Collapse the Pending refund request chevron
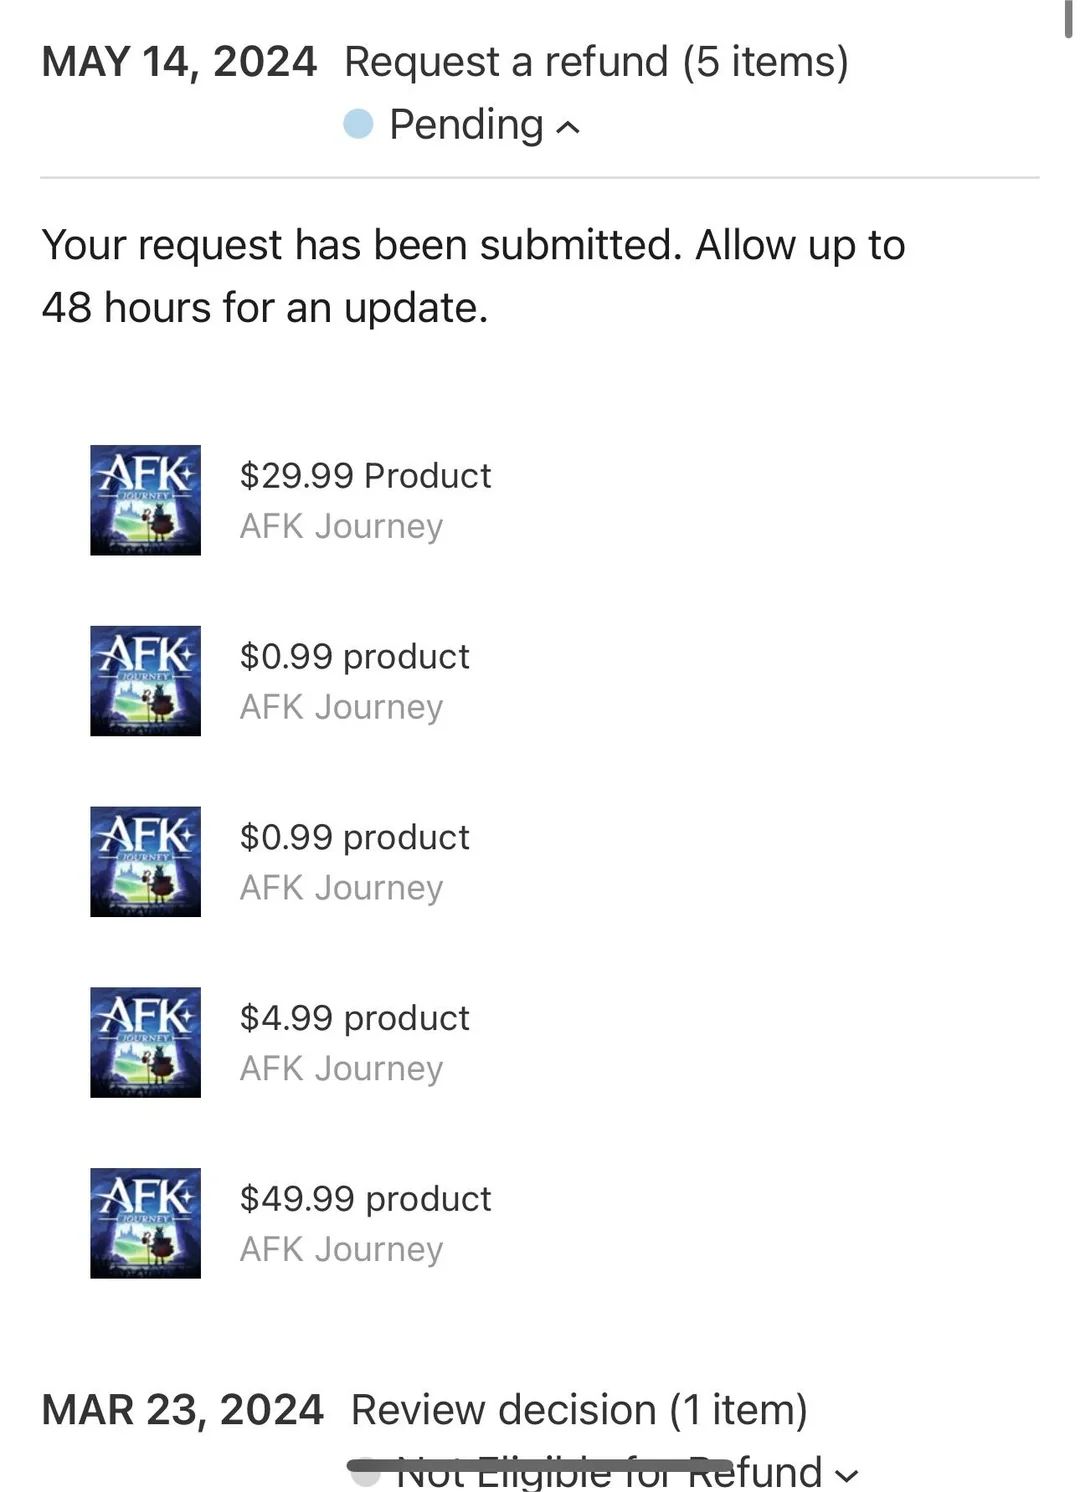The width and height of the screenshot is (1080, 1492). pos(568,127)
